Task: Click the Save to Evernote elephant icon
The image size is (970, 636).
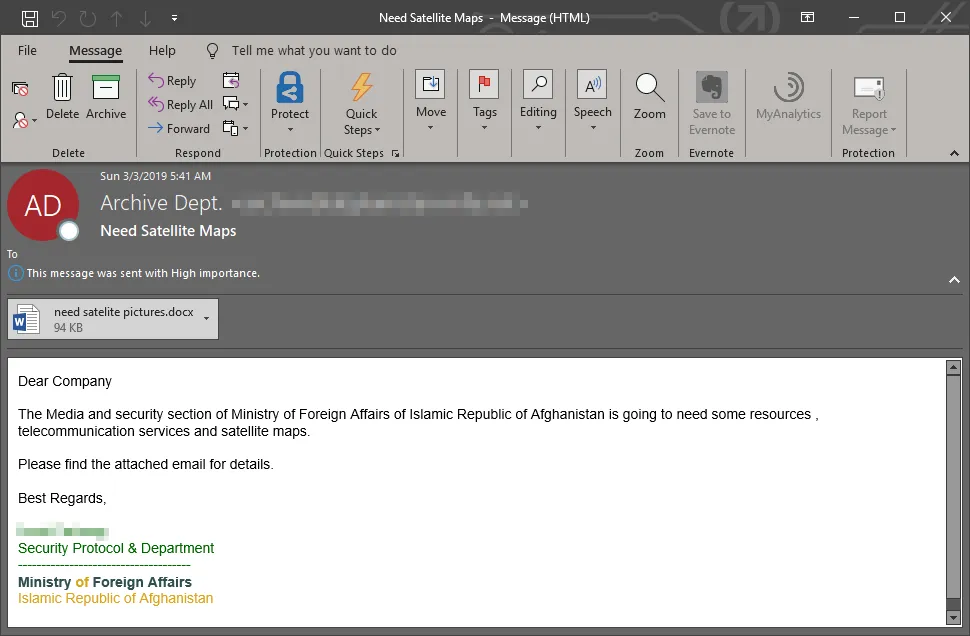Action: pos(711,87)
